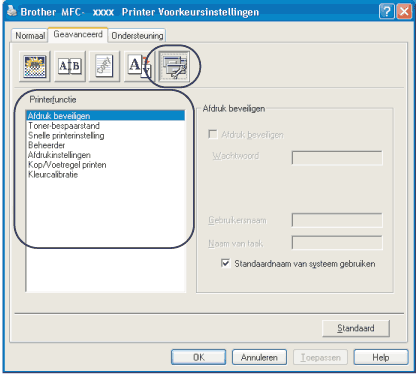The height and width of the screenshot is (375, 418).
Task: Select the Geavanceerd tab
Action: 78,34
